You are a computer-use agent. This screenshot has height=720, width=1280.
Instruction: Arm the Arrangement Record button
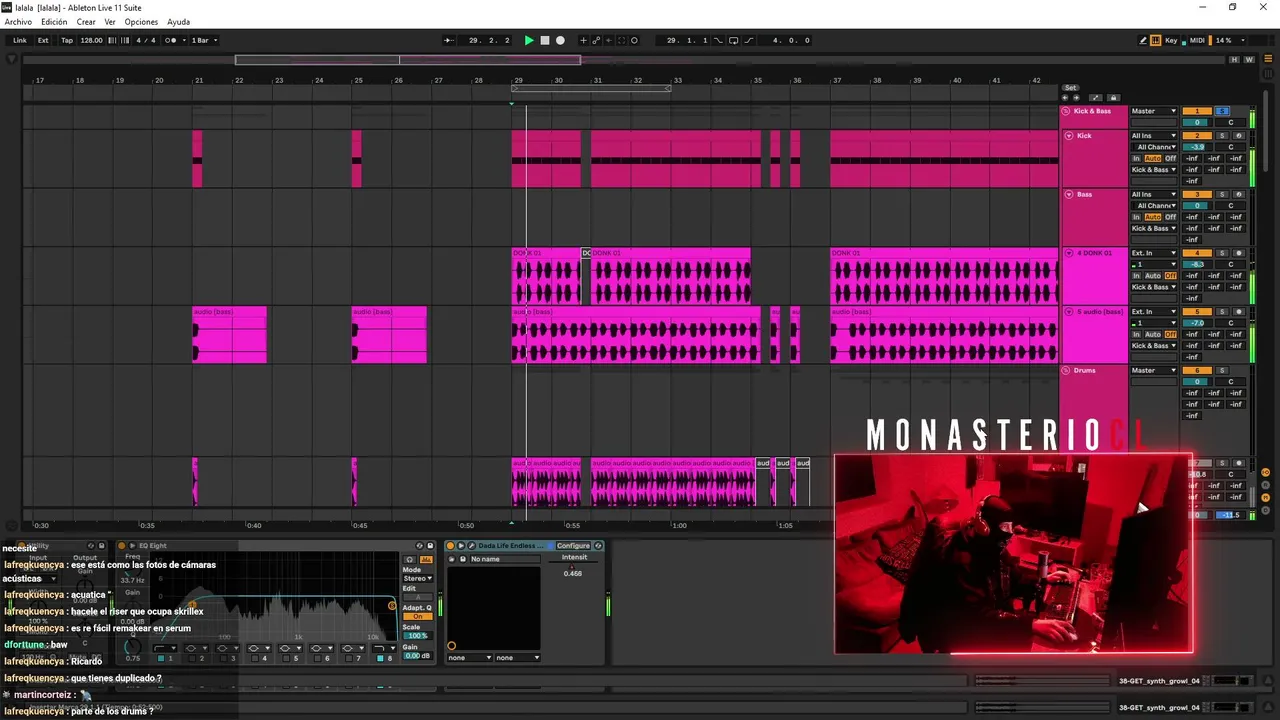560,40
